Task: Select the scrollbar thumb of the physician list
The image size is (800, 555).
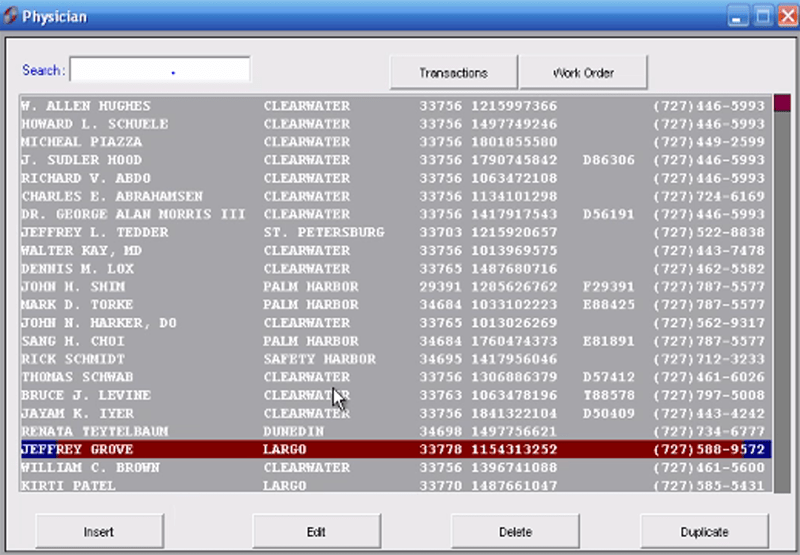Action: point(782,103)
